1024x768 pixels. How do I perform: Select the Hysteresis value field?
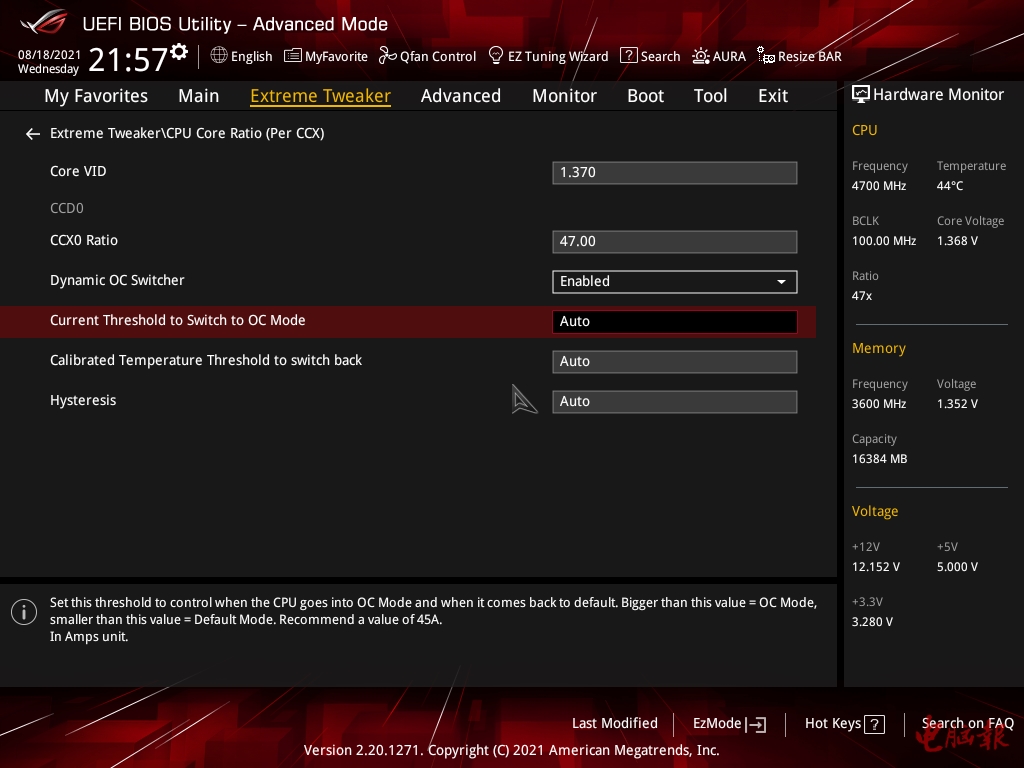(x=674, y=402)
